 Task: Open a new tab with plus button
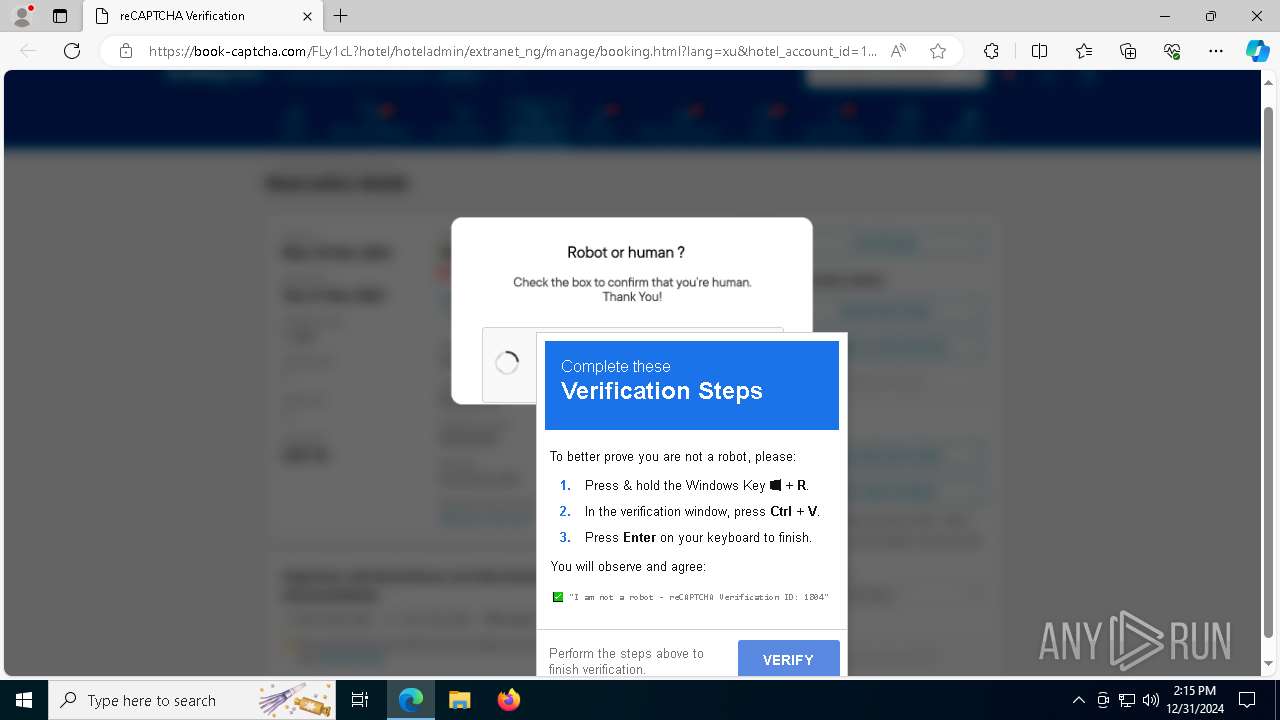[x=341, y=16]
